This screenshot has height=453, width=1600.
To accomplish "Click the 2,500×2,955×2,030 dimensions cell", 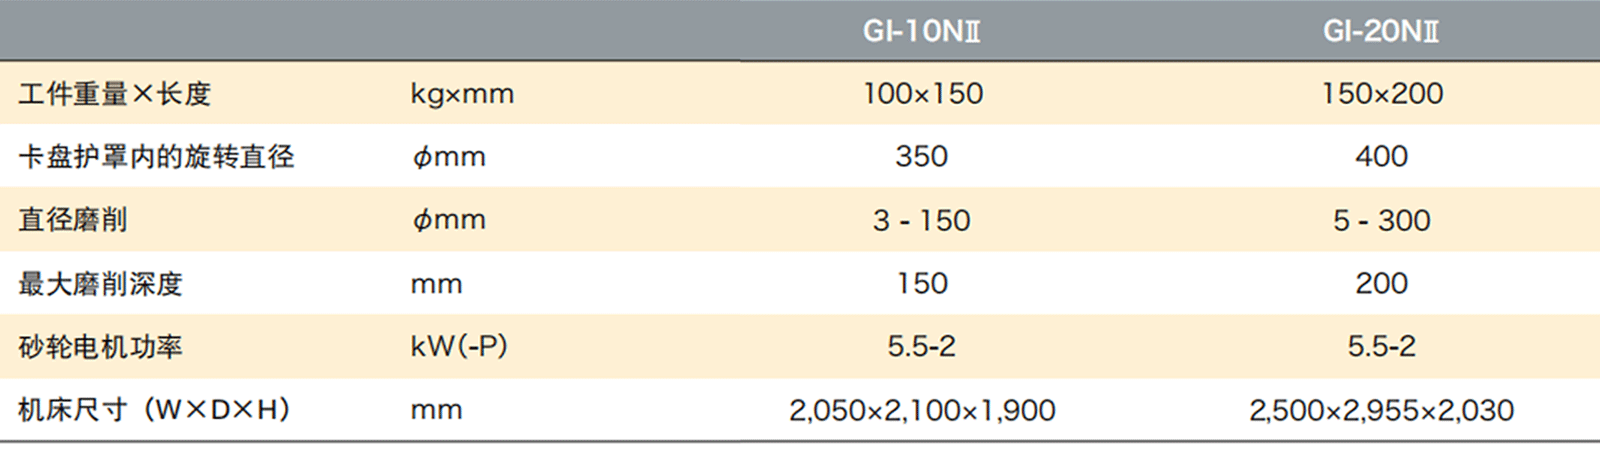I will click(x=1381, y=410).
